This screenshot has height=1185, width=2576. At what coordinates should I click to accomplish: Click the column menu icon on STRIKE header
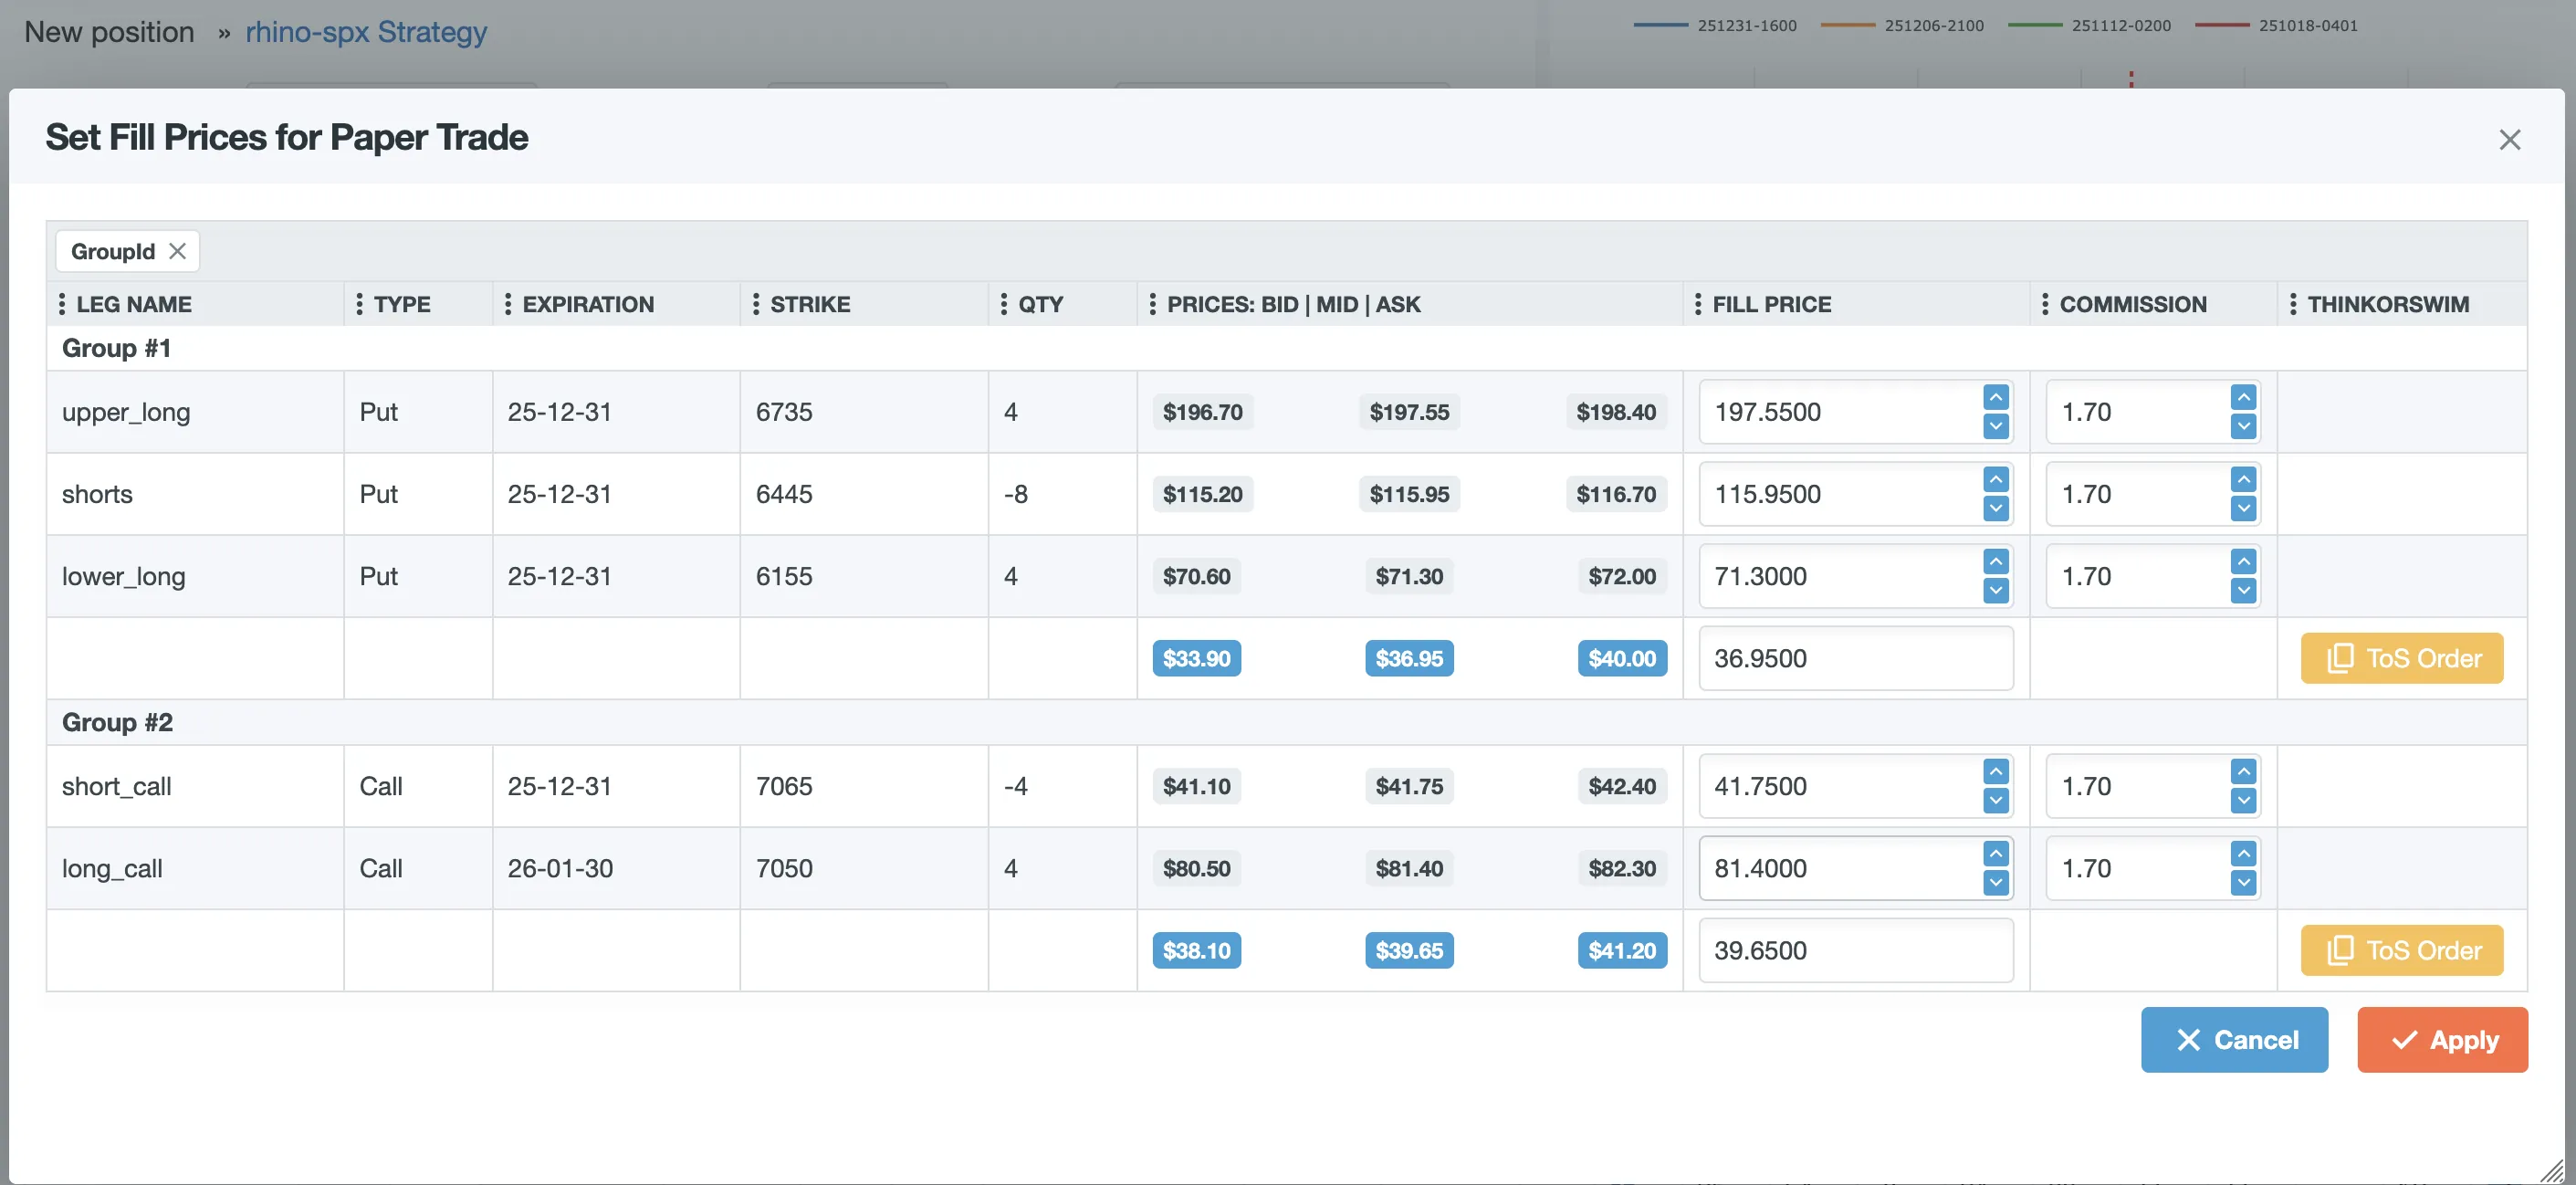coord(756,304)
